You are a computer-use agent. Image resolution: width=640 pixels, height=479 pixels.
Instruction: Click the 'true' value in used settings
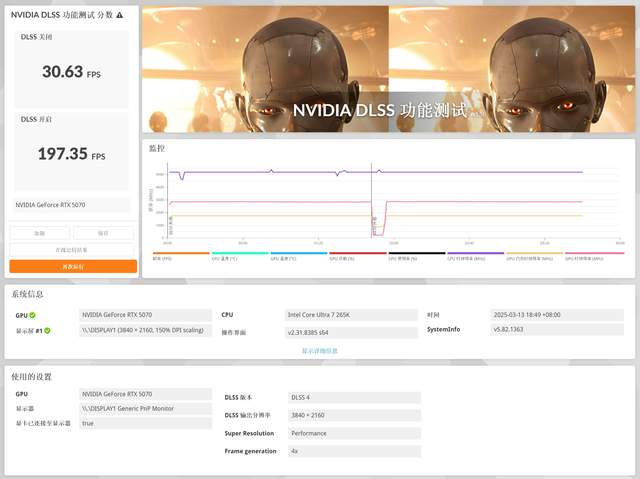click(x=145, y=424)
